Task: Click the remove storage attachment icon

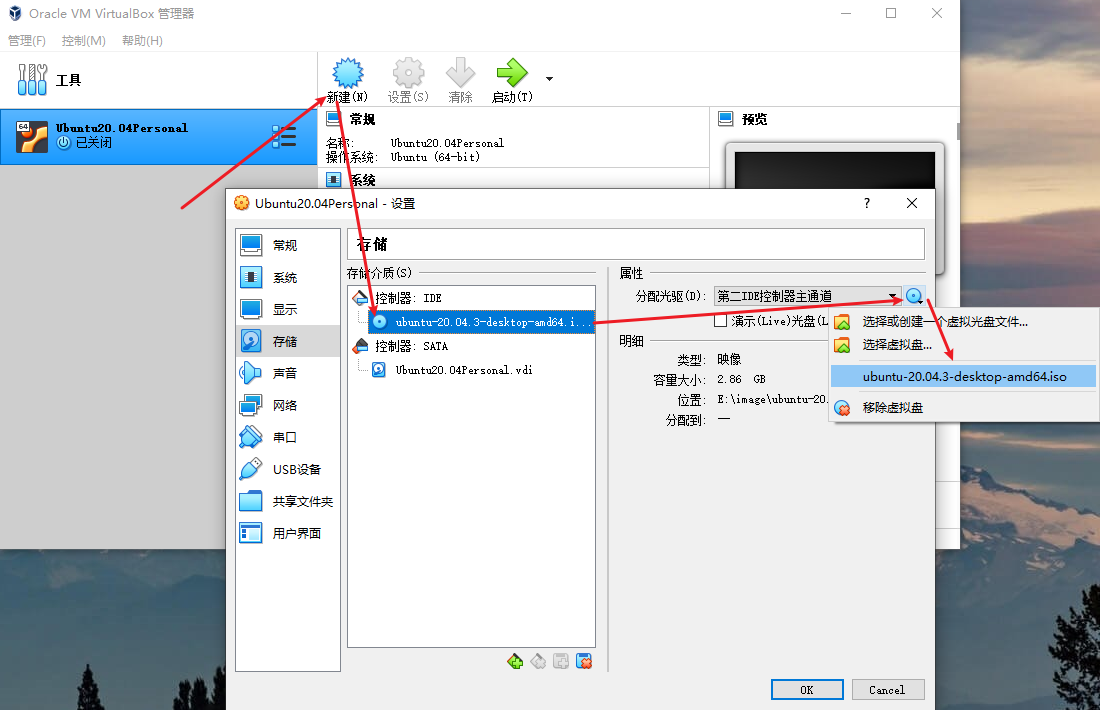Action: click(585, 660)
